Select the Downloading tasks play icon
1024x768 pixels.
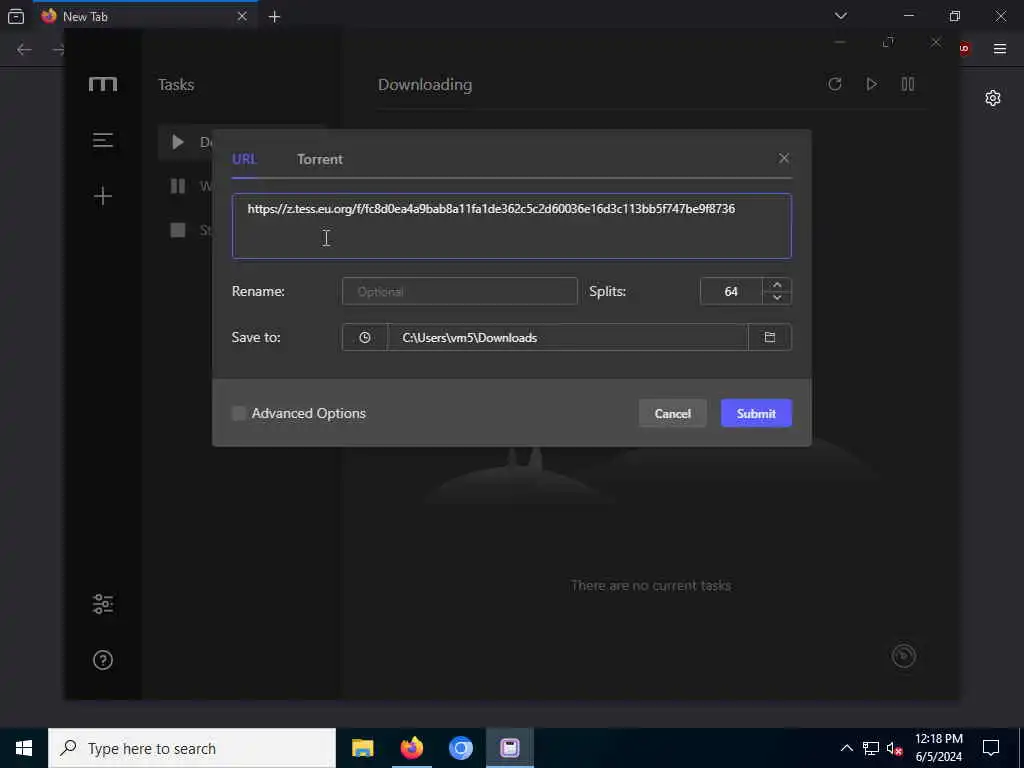point(178,142)
